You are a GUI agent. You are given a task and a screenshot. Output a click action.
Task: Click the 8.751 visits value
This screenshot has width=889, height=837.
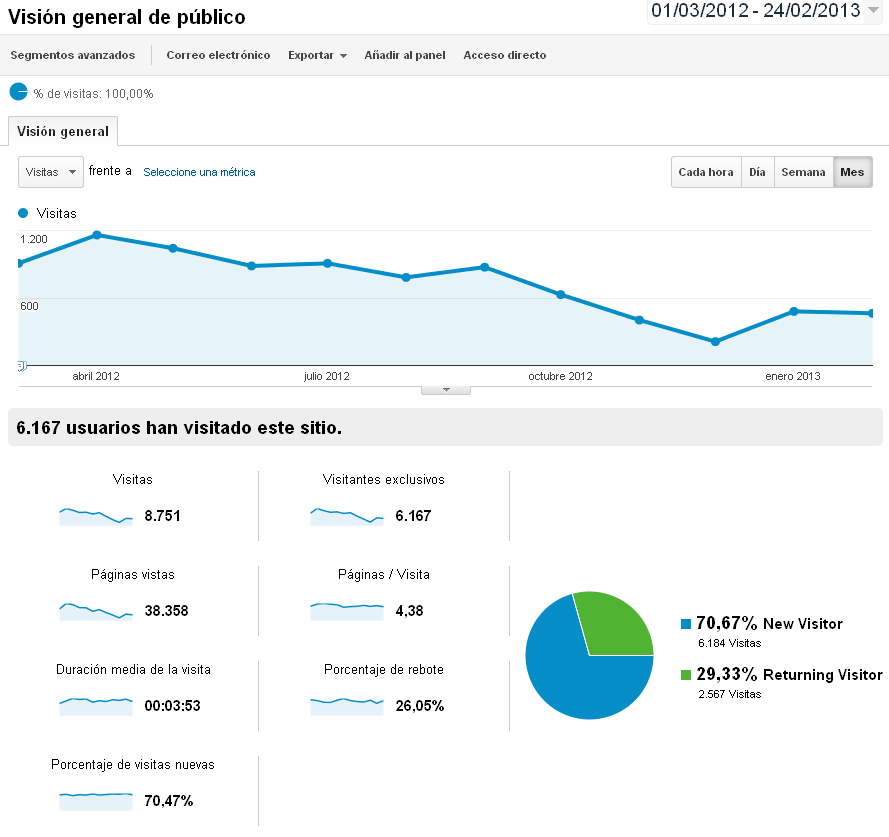tap(162, 516)
